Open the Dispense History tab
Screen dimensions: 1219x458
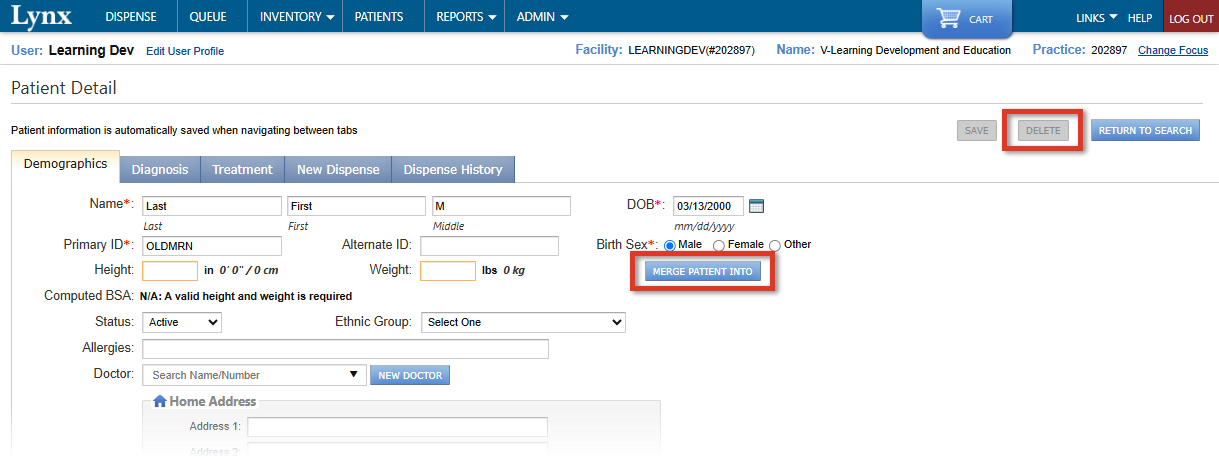(x=453, y=170)
